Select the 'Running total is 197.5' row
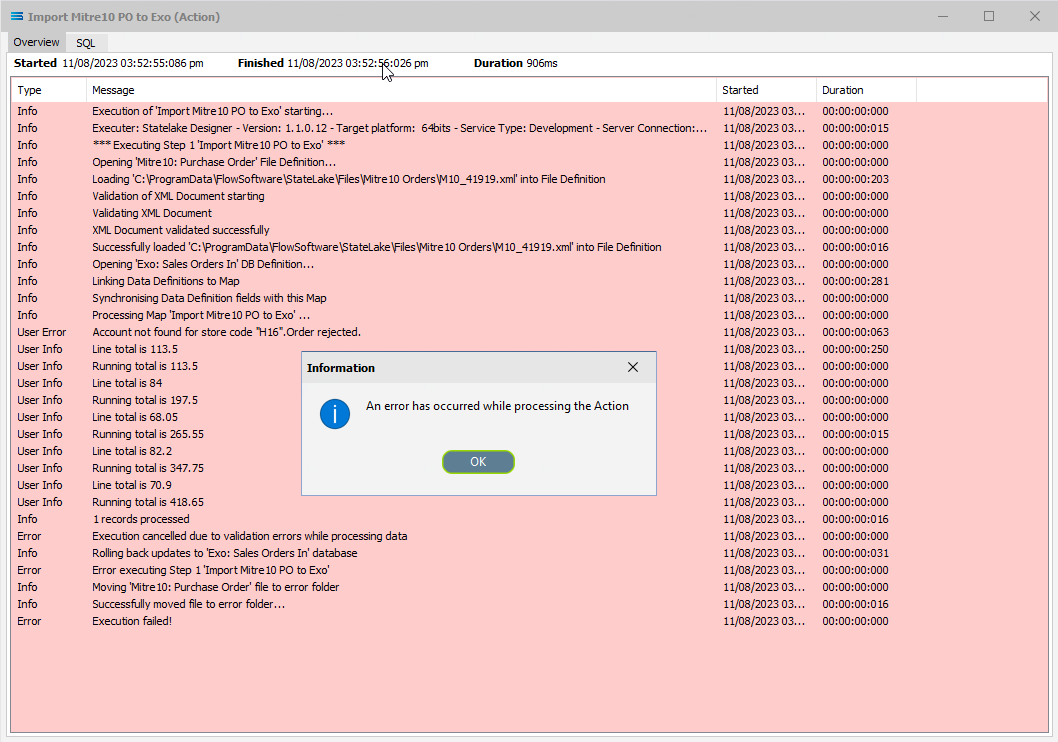Image resolution: width=1058 pixels, height=742 pixels. coord(529,400)
